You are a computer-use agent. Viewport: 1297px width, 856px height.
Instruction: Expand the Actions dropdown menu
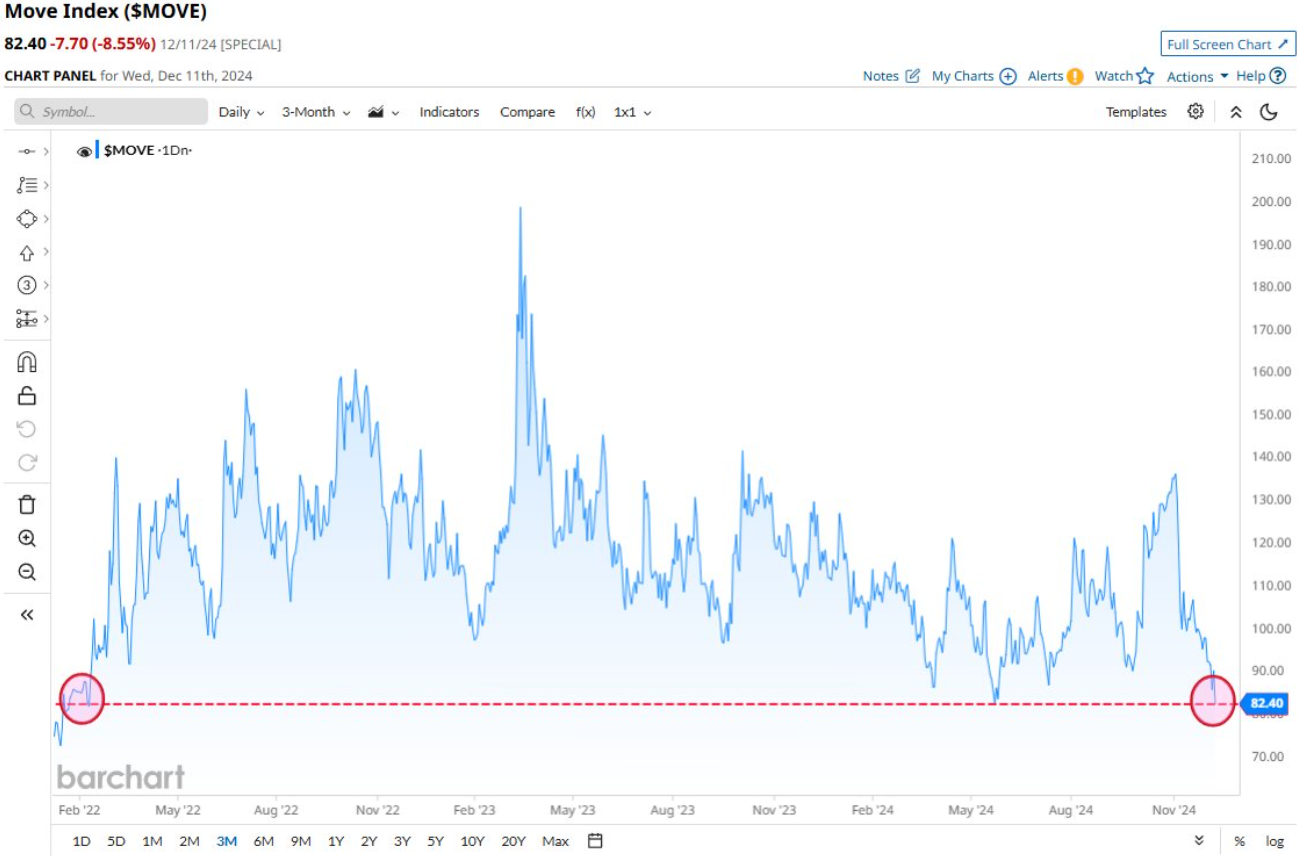point(1197,76)
